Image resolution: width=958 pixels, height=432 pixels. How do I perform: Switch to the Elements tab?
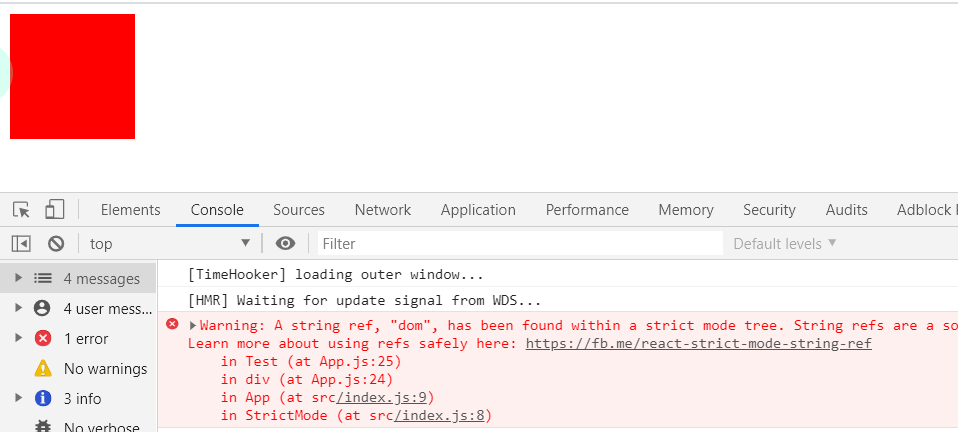130,210
